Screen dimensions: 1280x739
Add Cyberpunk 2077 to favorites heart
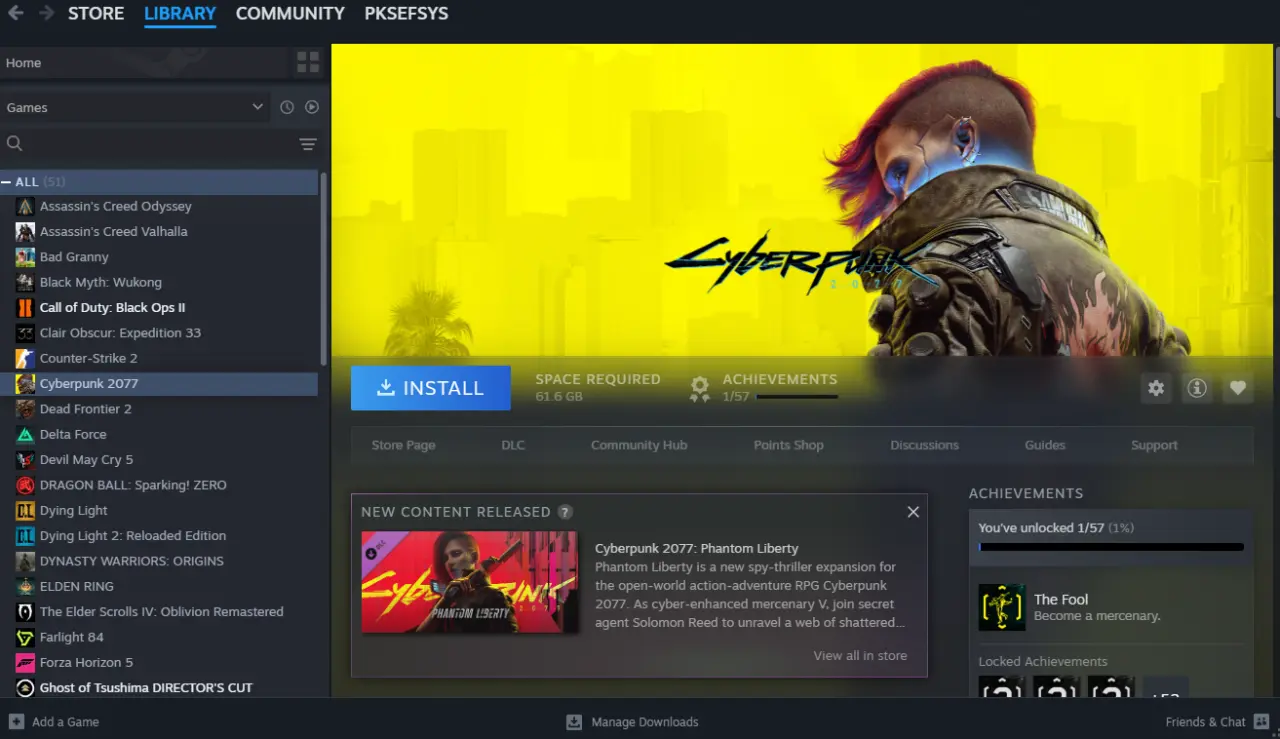tap(1238, 388)
